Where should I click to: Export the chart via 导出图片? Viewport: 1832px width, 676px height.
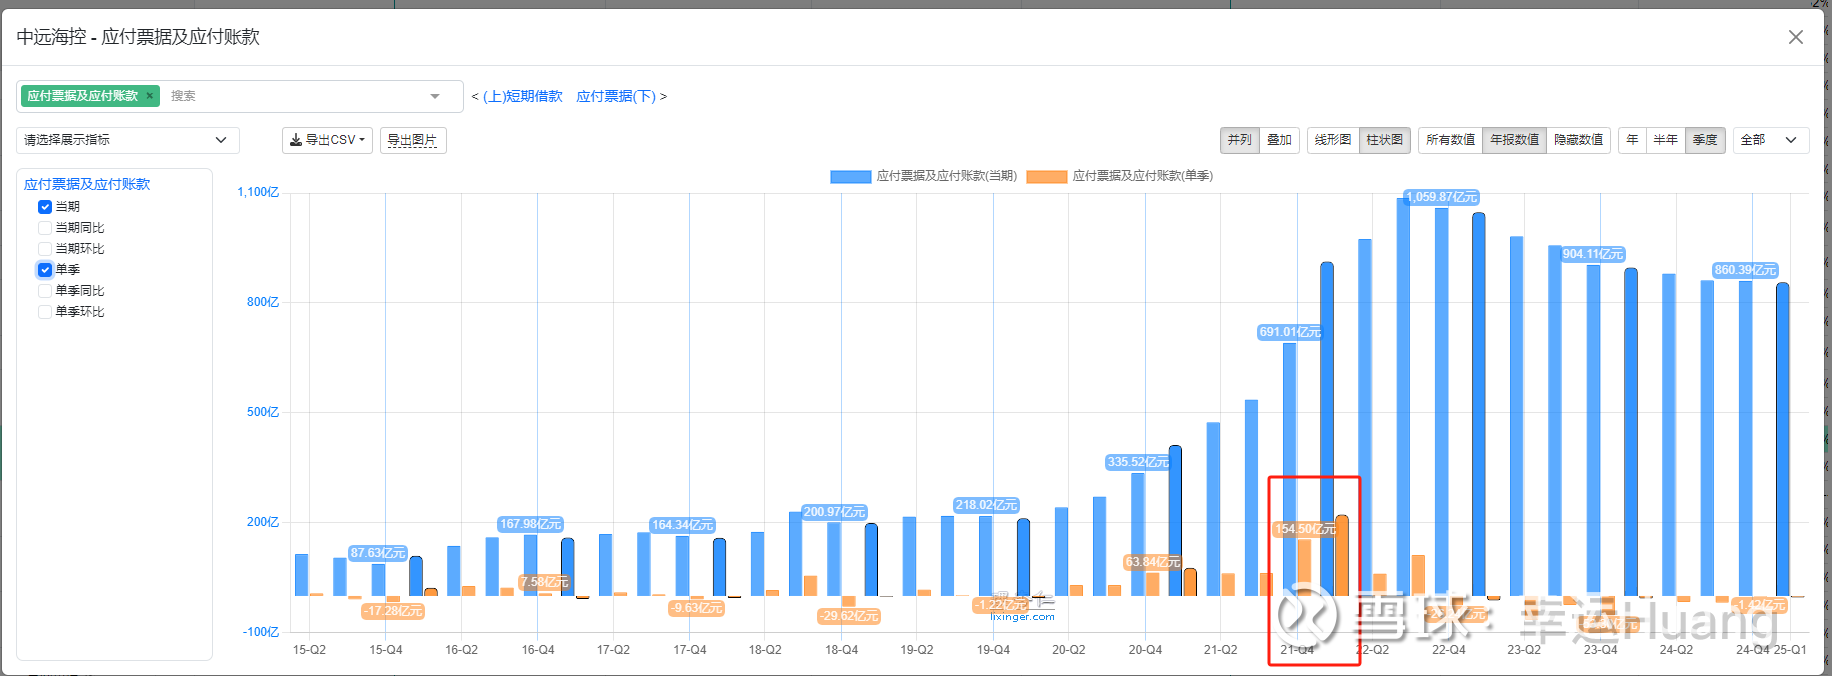(412, 140)
